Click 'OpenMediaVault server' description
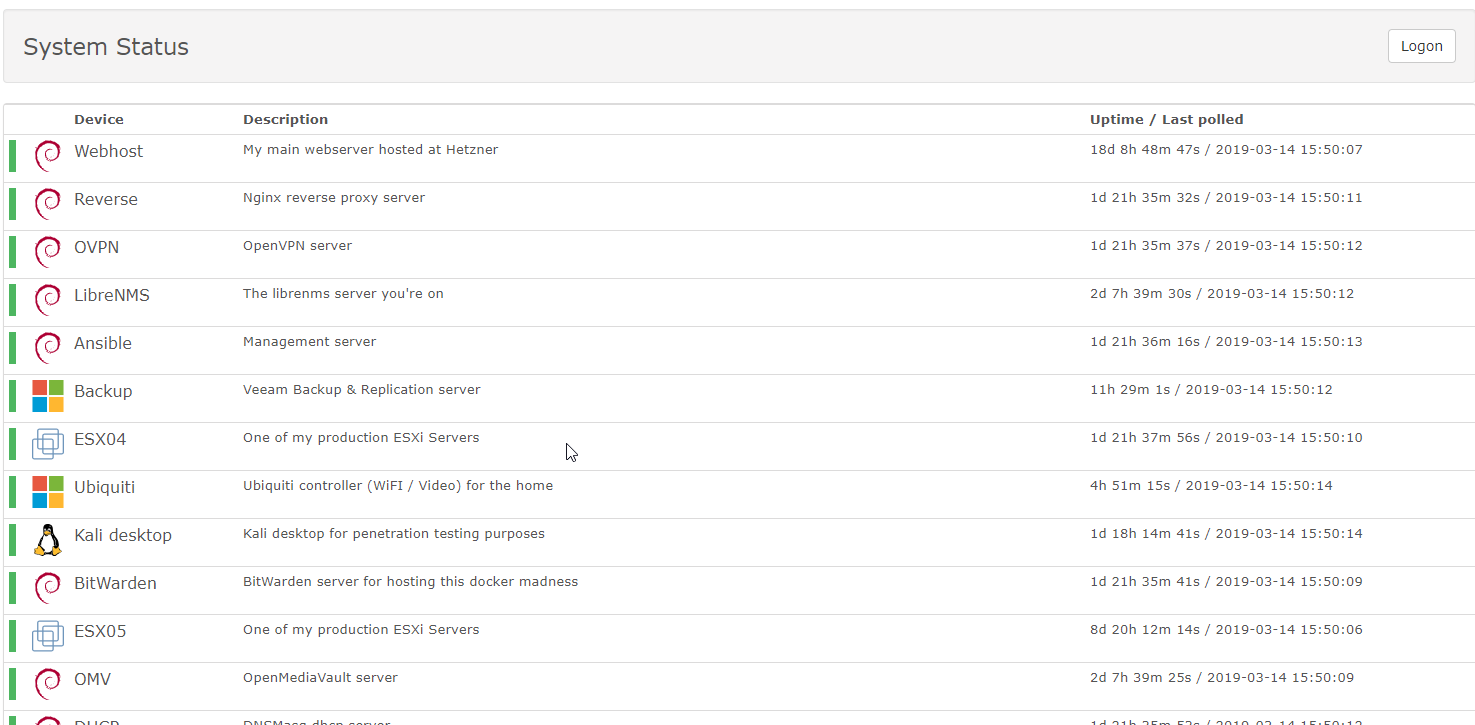 (x=320, y=678)
